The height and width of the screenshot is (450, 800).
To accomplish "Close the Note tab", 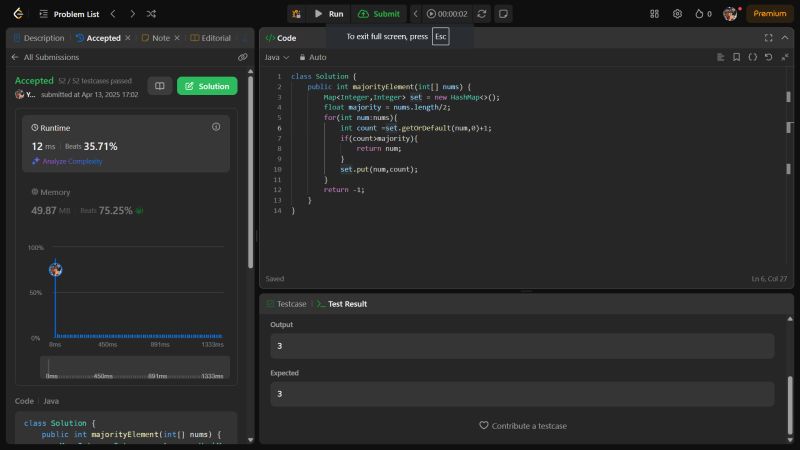I will point(177,38).
